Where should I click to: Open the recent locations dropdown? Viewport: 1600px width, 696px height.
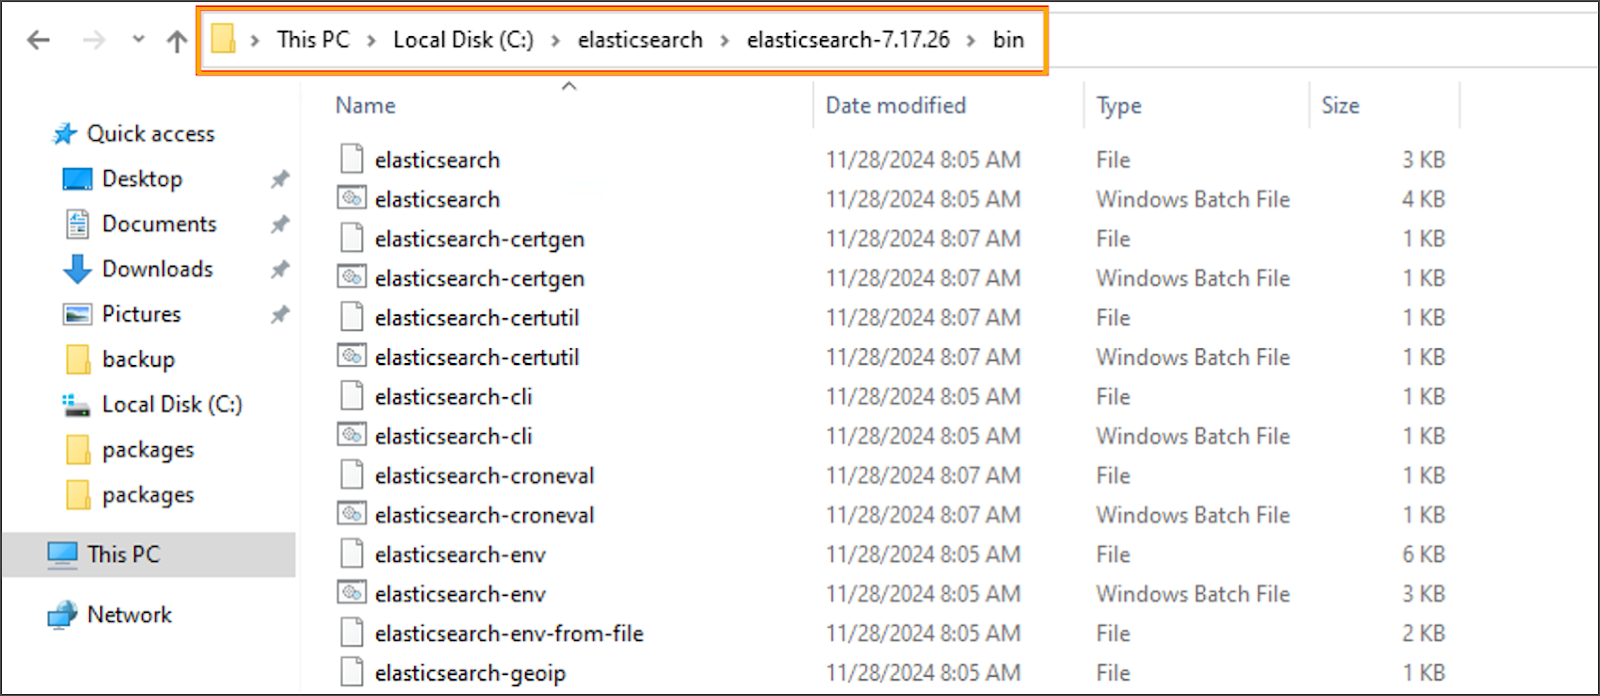click(x=139, y=40)
